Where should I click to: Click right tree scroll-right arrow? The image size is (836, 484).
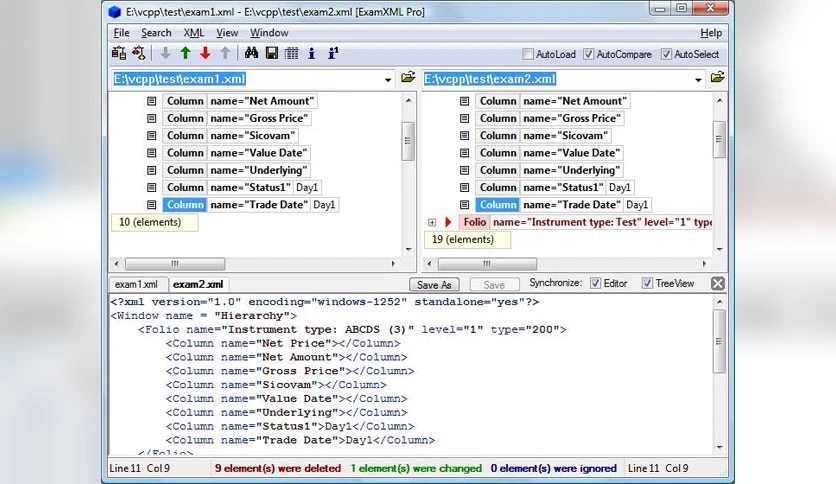[704, 264]
